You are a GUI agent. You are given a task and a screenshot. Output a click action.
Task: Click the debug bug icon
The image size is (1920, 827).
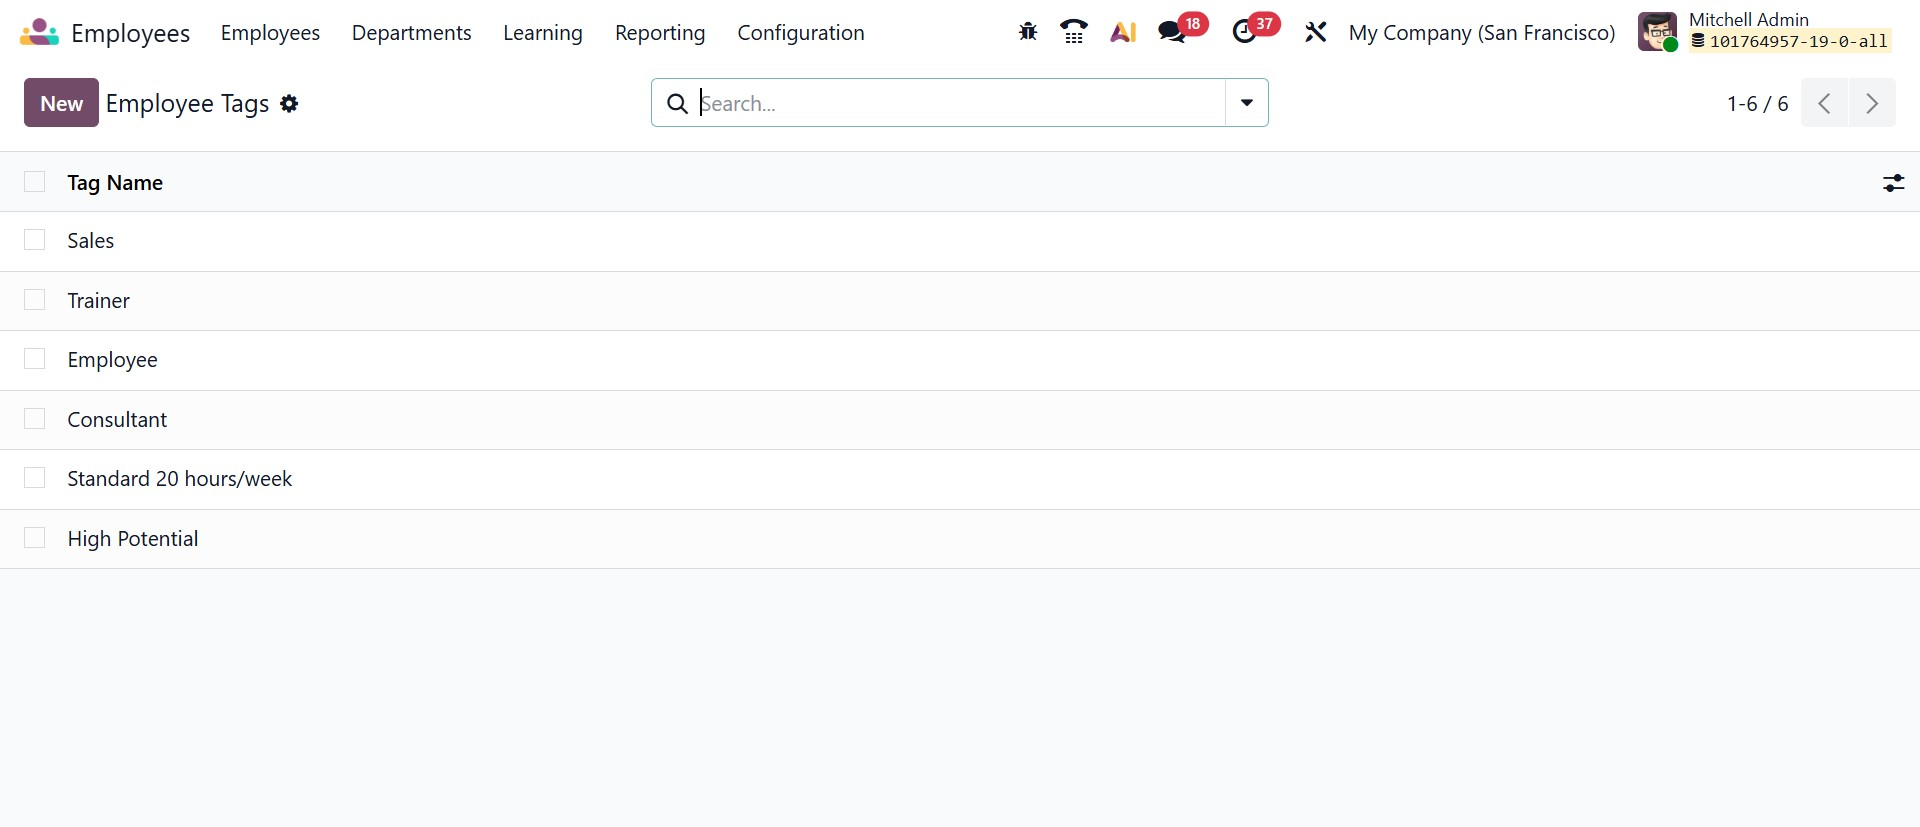[1028, 32]
